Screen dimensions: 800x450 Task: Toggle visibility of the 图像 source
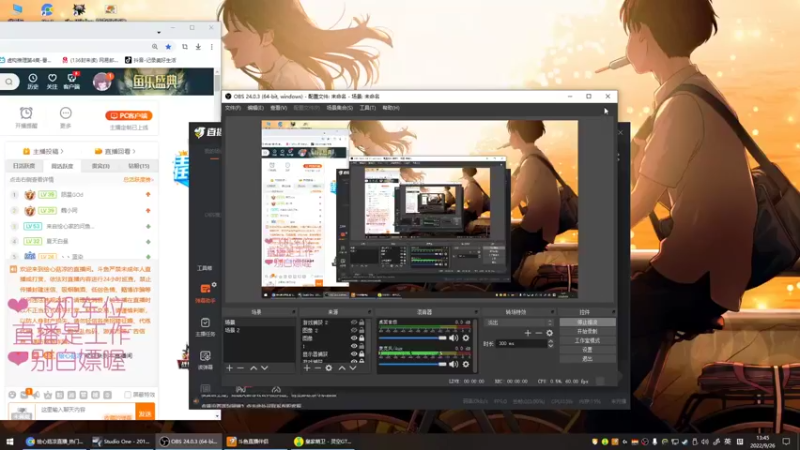(354, 338)
